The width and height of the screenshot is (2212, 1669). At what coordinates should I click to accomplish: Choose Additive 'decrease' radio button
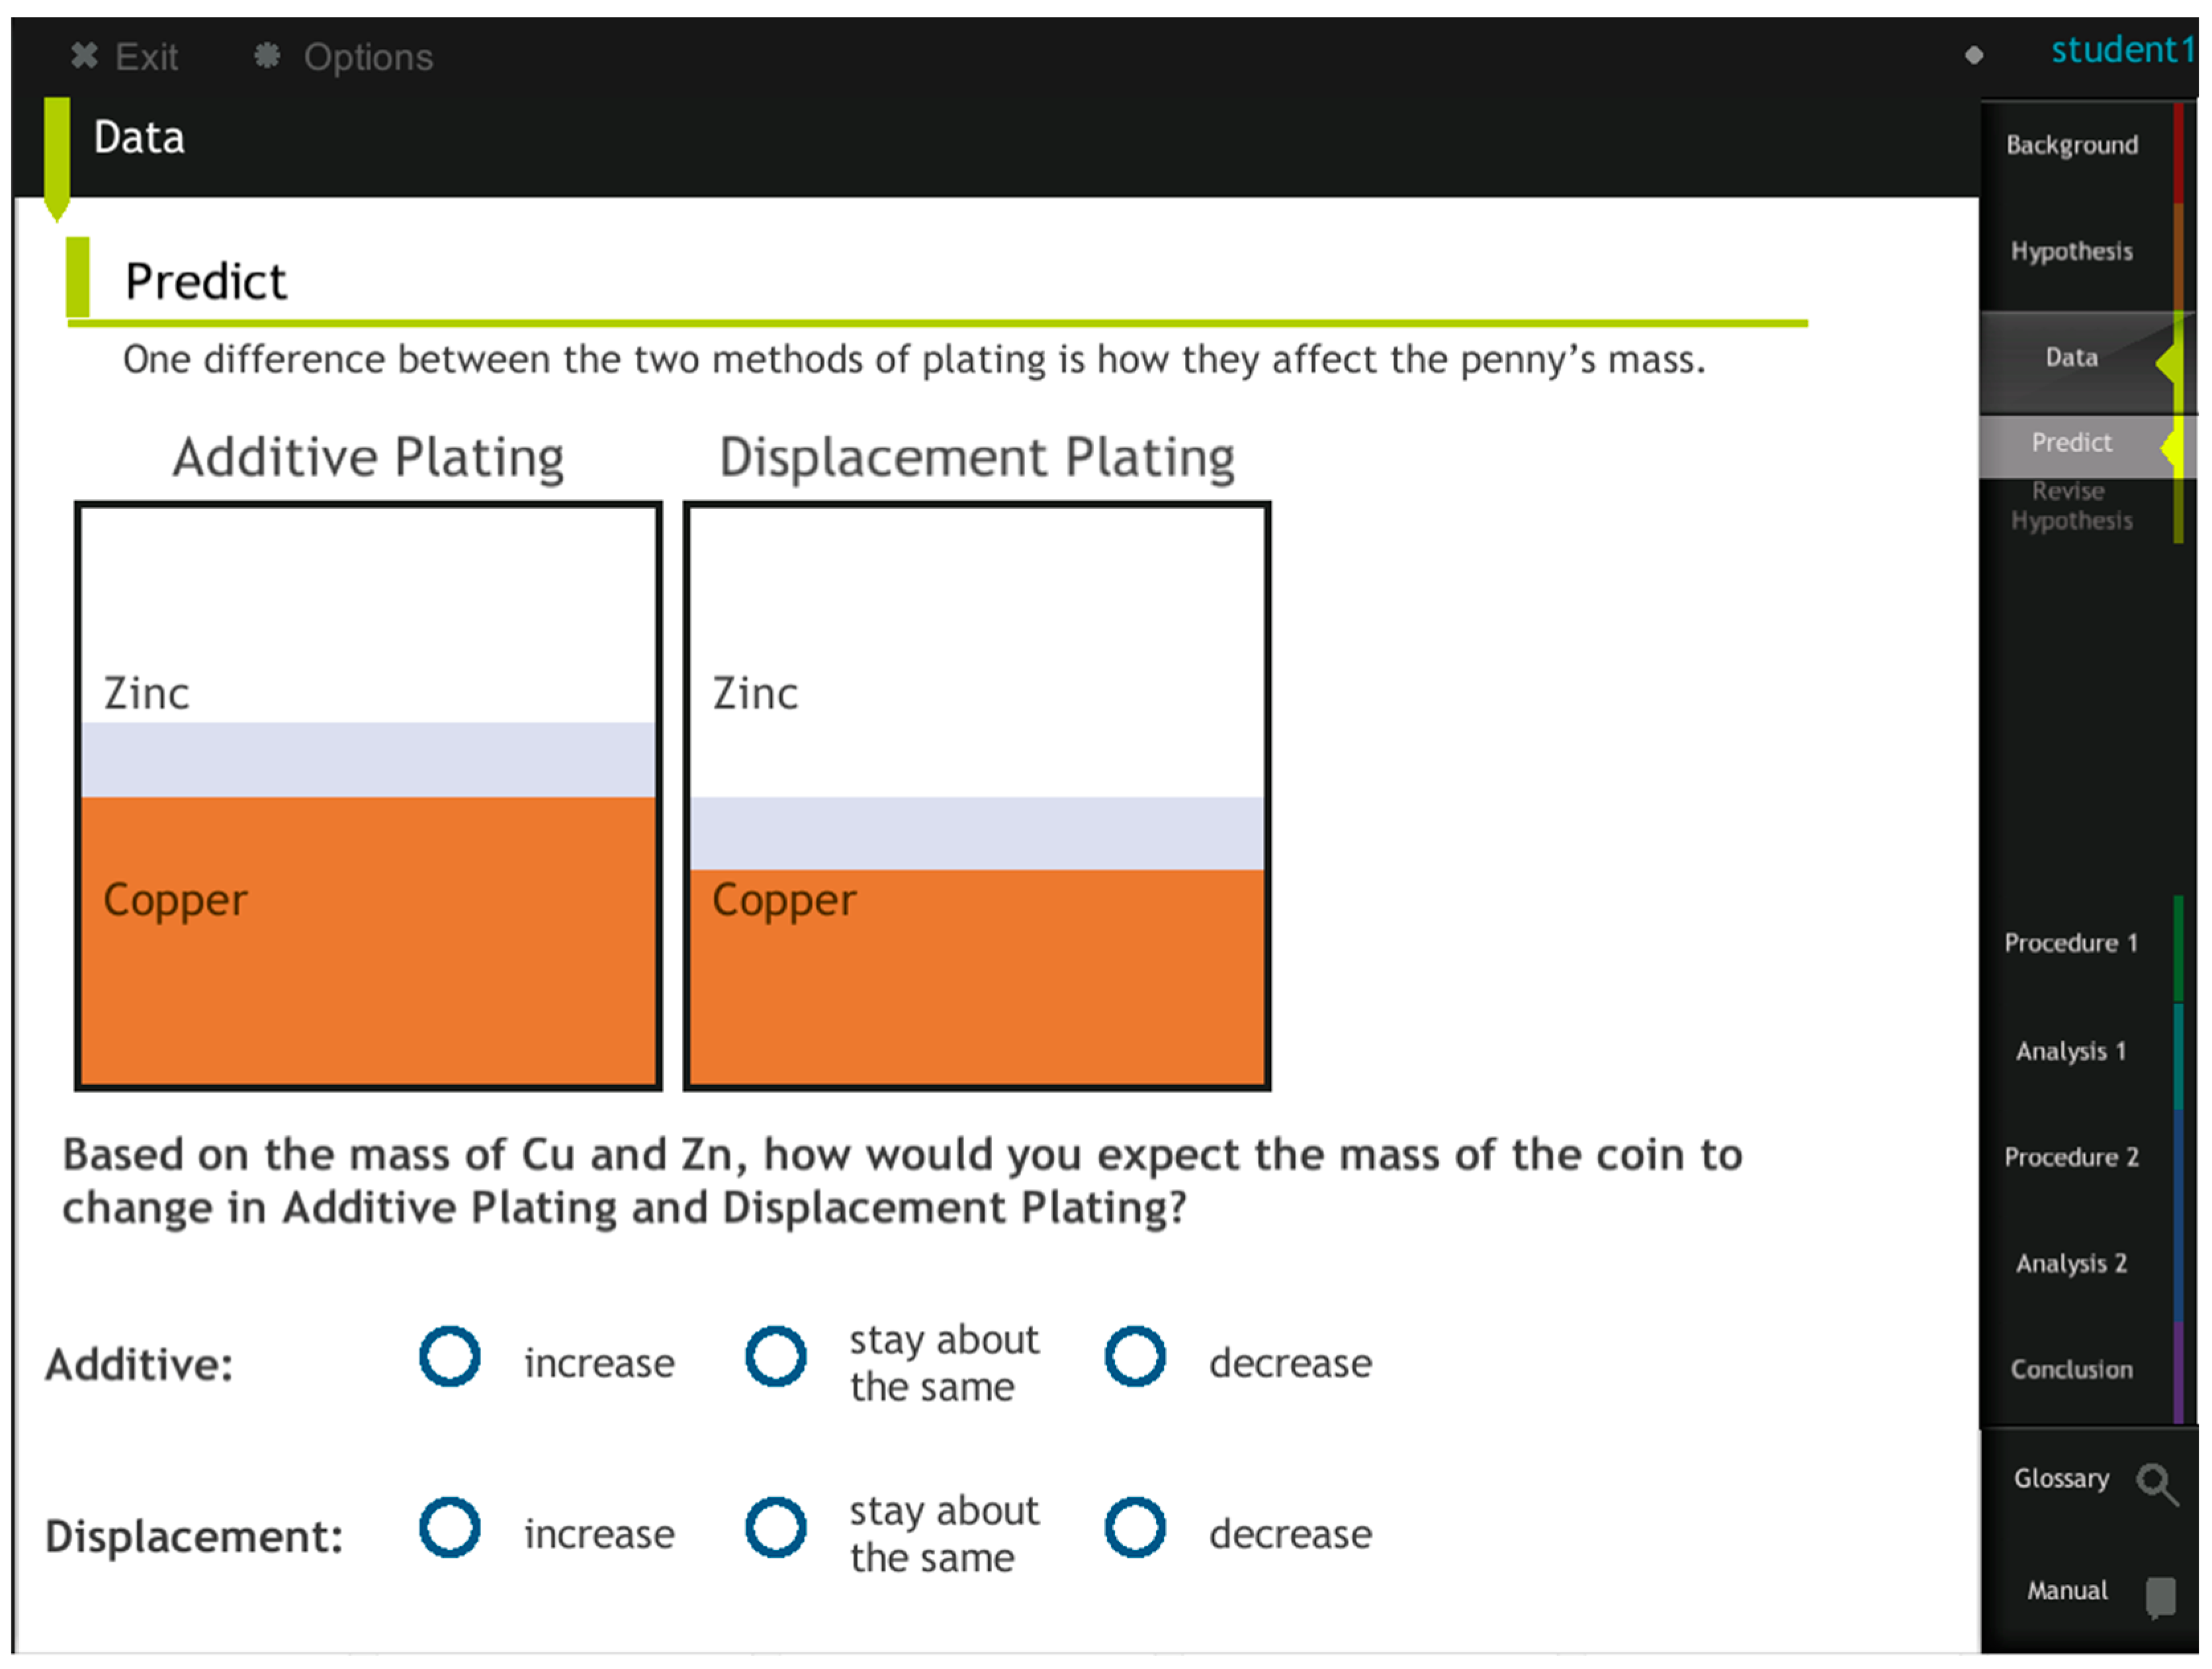click(1135, 1357)
